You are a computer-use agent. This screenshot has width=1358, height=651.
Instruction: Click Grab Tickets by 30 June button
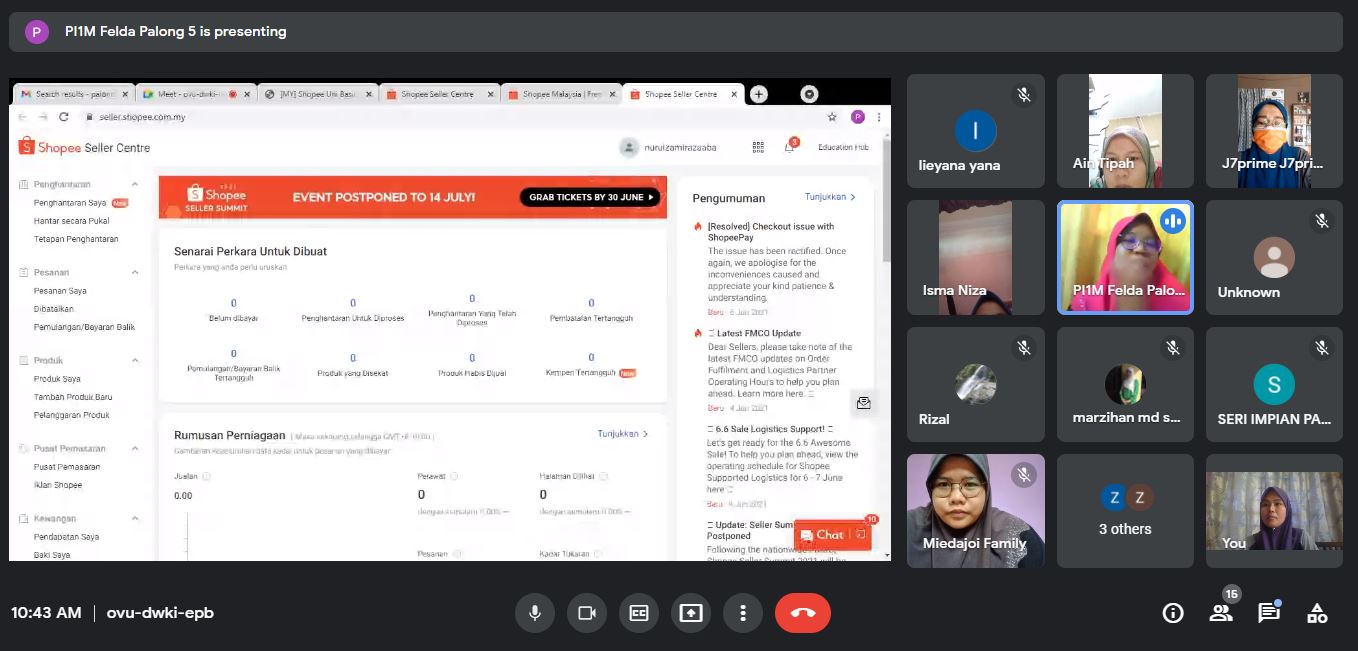tap(591, 197)
